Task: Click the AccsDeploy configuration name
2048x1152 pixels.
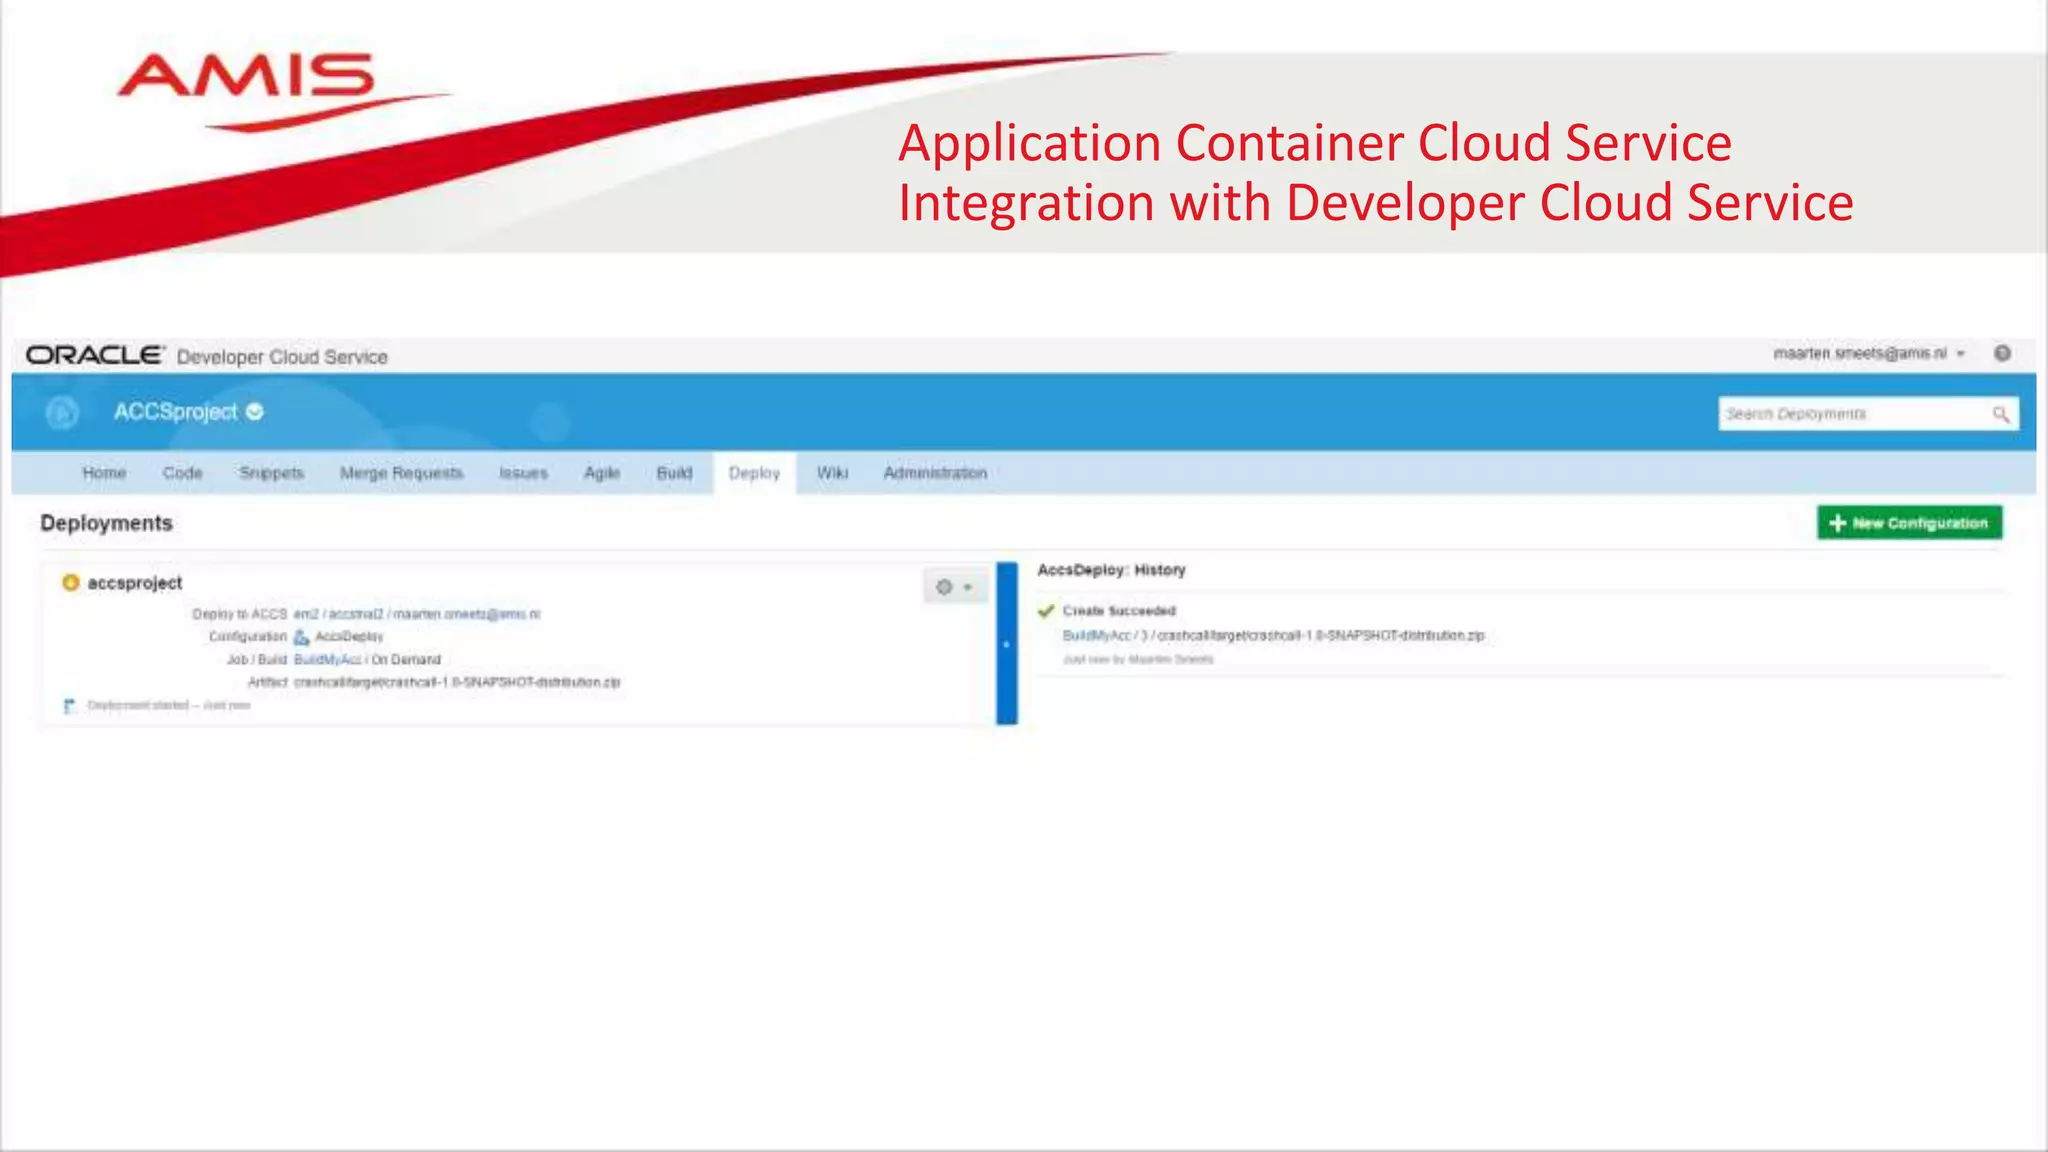Action: pos(349,637)
